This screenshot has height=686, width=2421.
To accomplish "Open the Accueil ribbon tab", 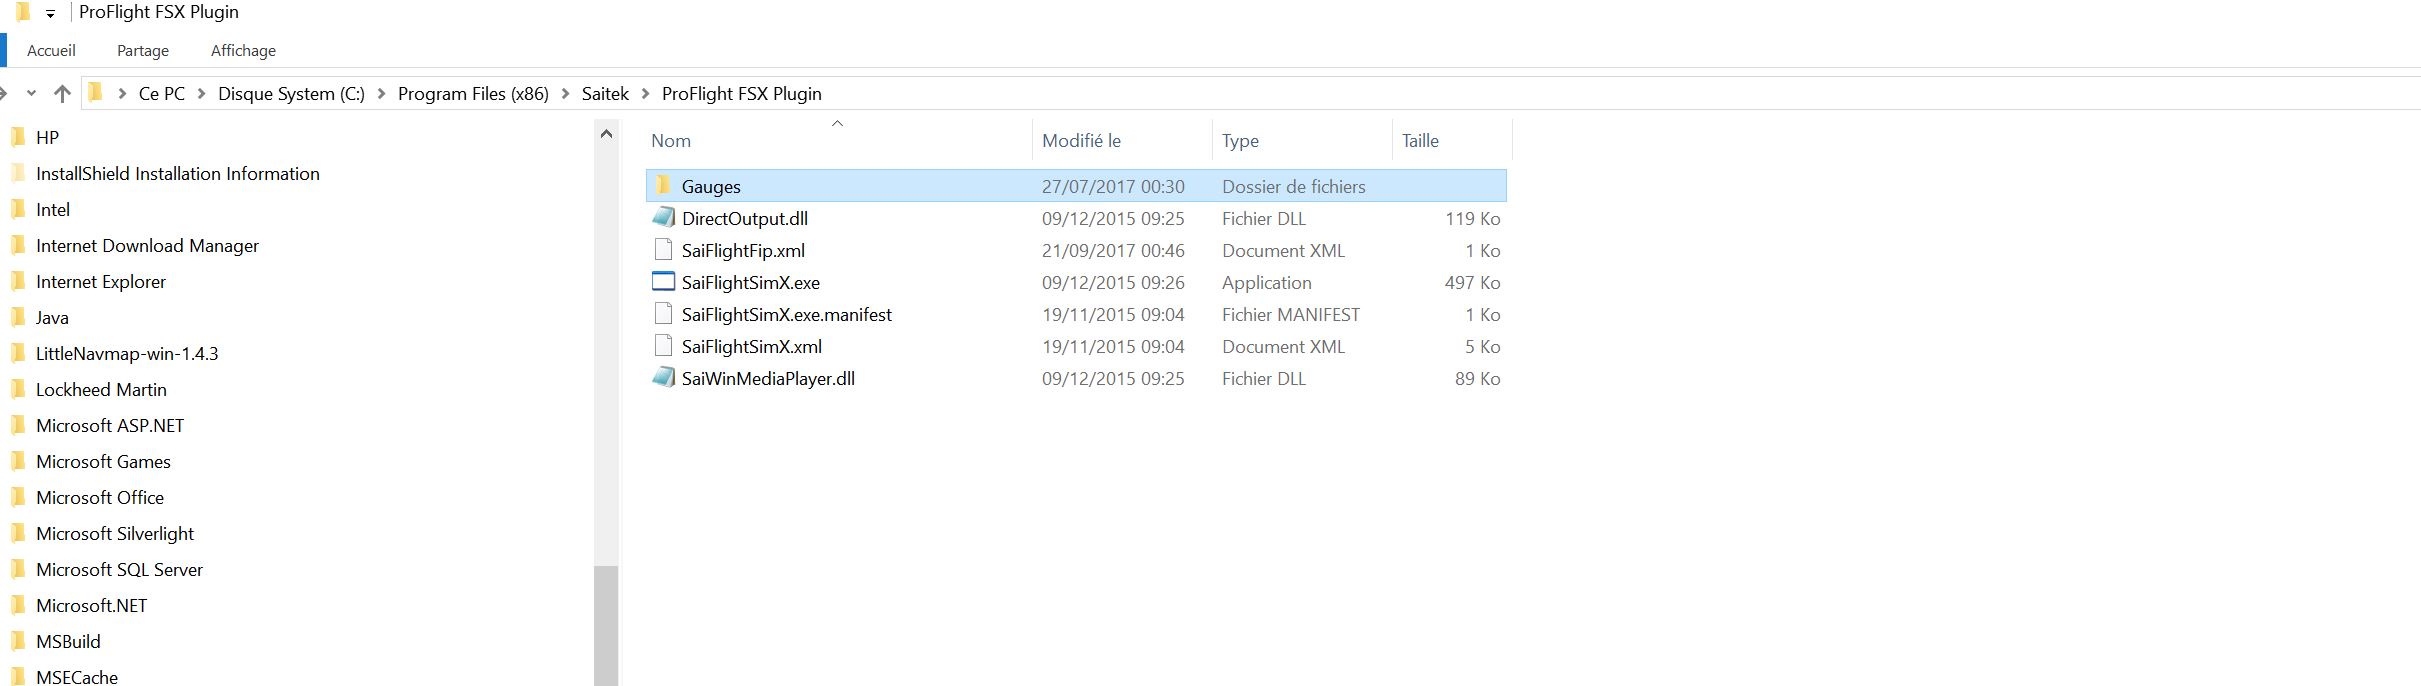I will coord(51,50).
